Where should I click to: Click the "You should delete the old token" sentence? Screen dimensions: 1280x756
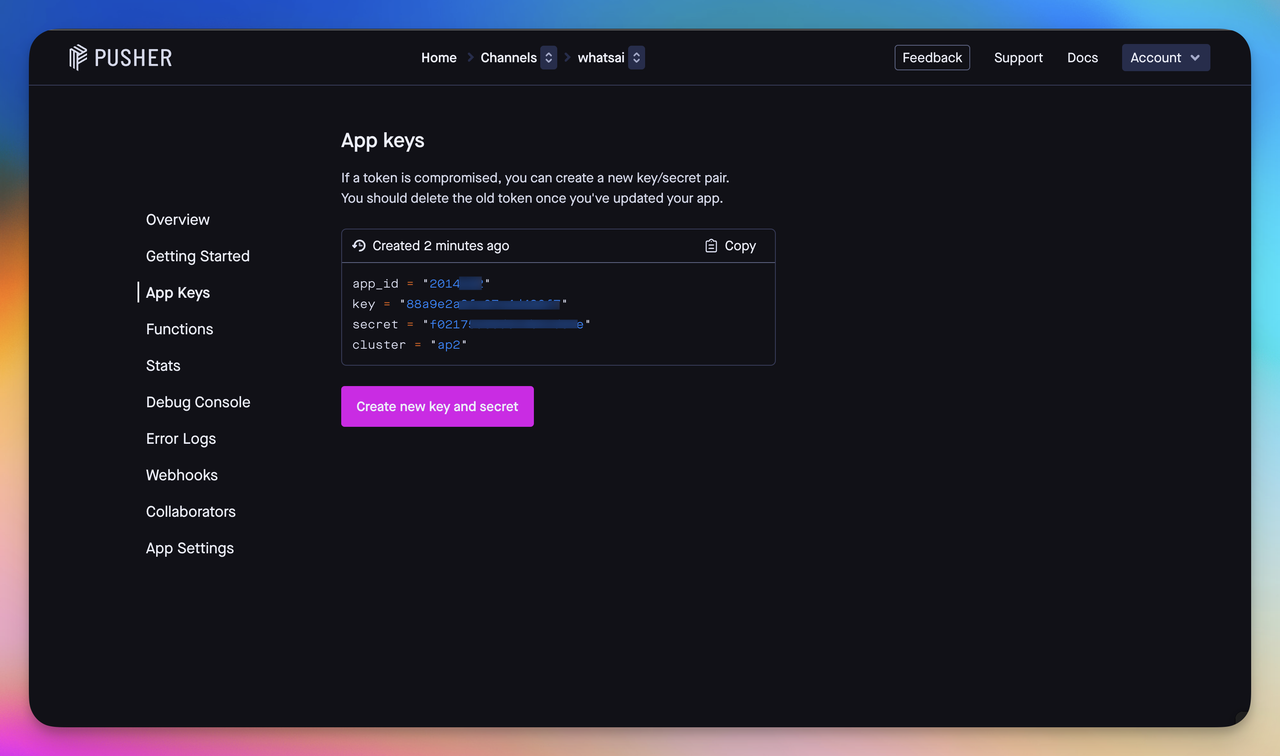[532, 198]
